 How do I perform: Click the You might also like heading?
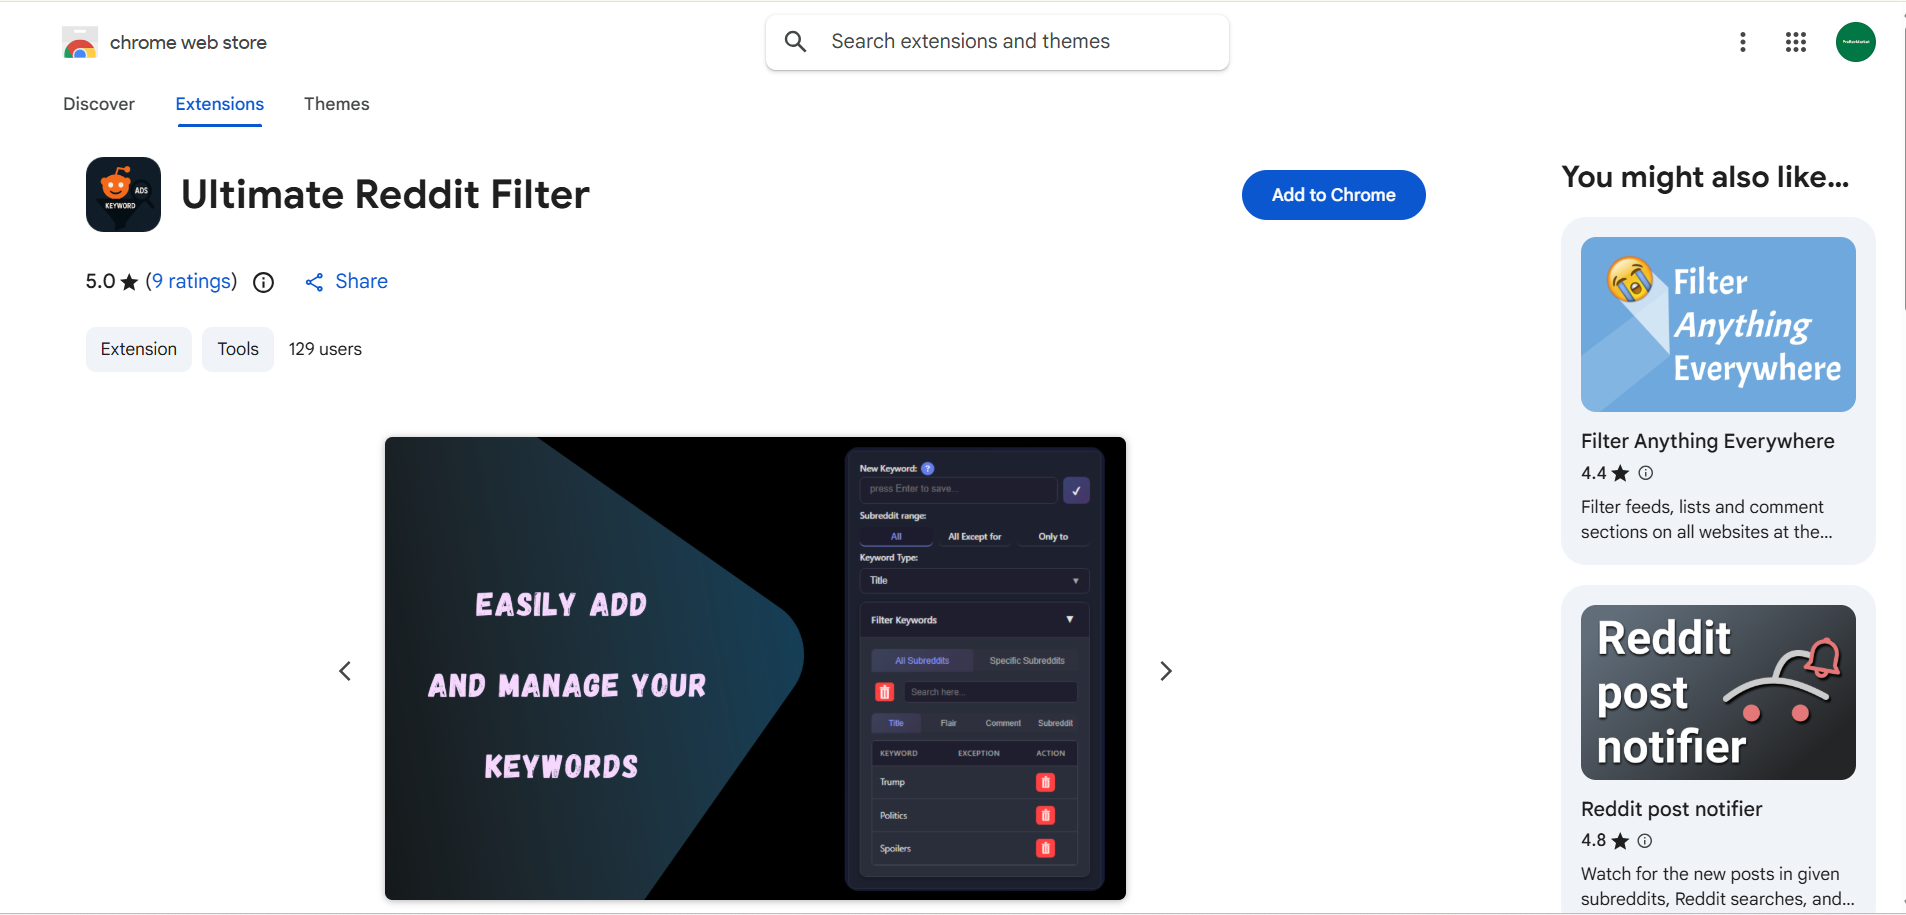click(x=1705, y=177)
